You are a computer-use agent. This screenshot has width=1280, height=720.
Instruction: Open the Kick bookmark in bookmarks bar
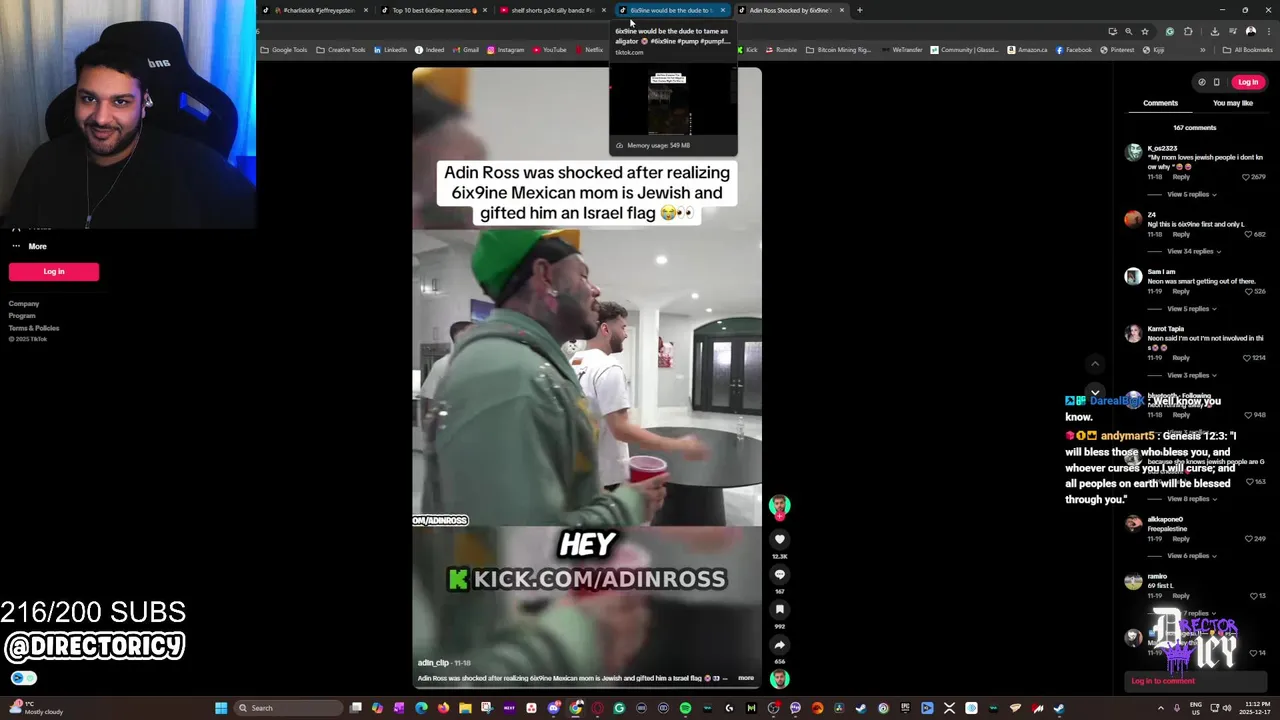747,50
